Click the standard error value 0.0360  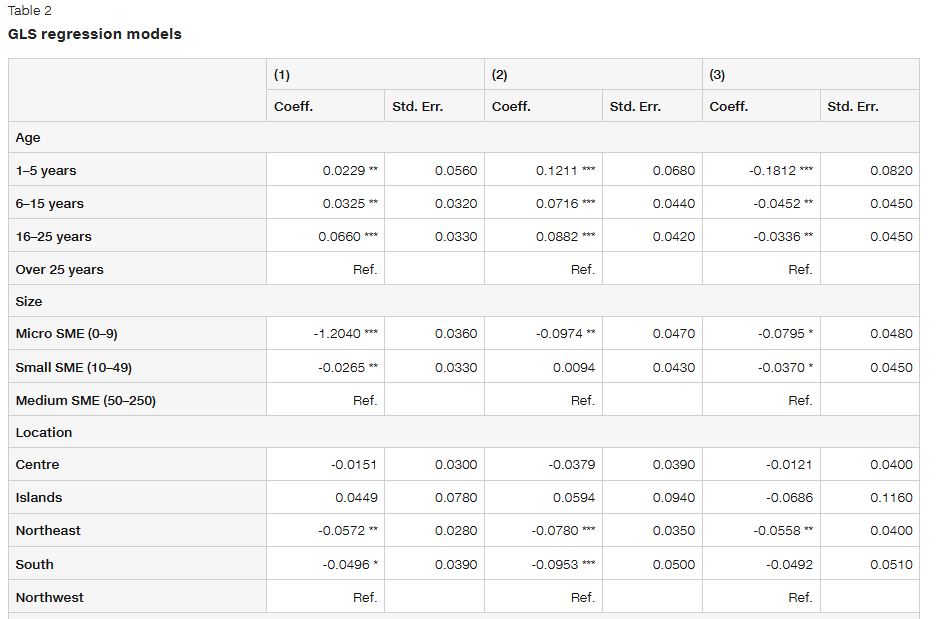point(456,333)
